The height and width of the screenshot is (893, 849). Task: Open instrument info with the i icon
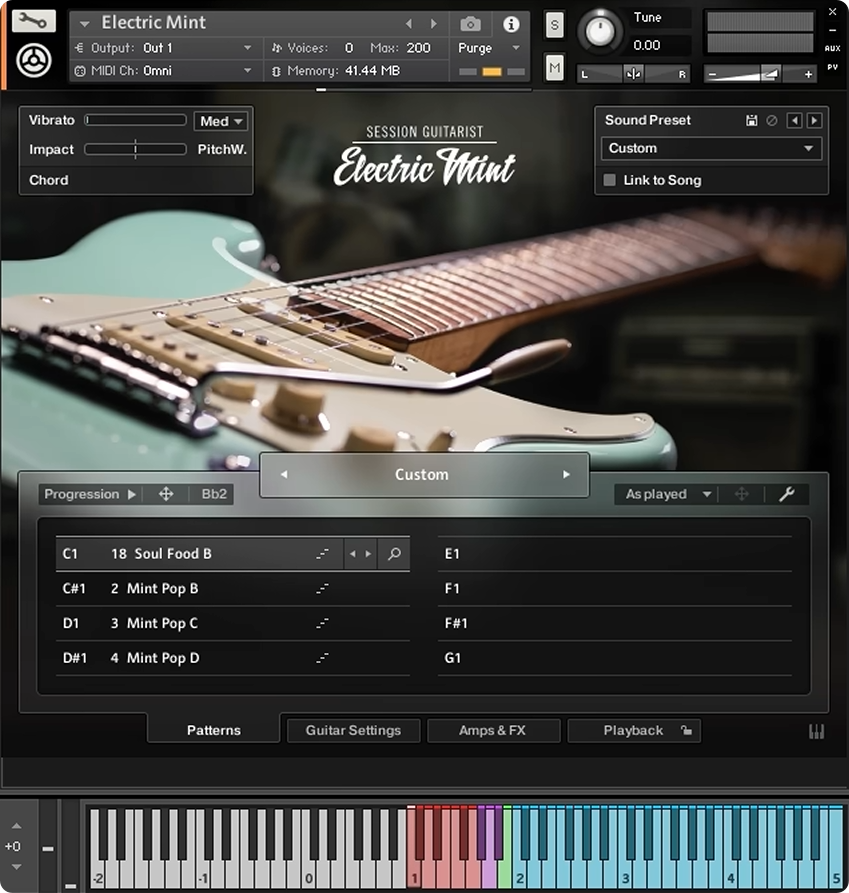(x=511, y=24)
